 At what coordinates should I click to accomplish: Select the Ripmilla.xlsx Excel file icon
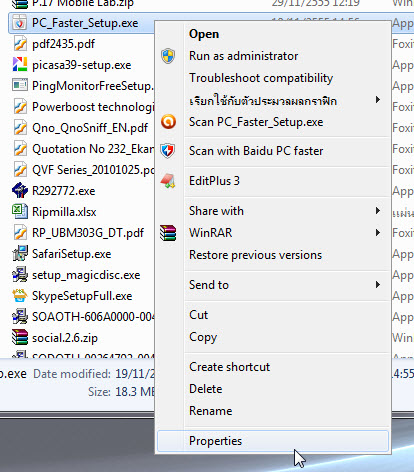[x=20, y=211]
